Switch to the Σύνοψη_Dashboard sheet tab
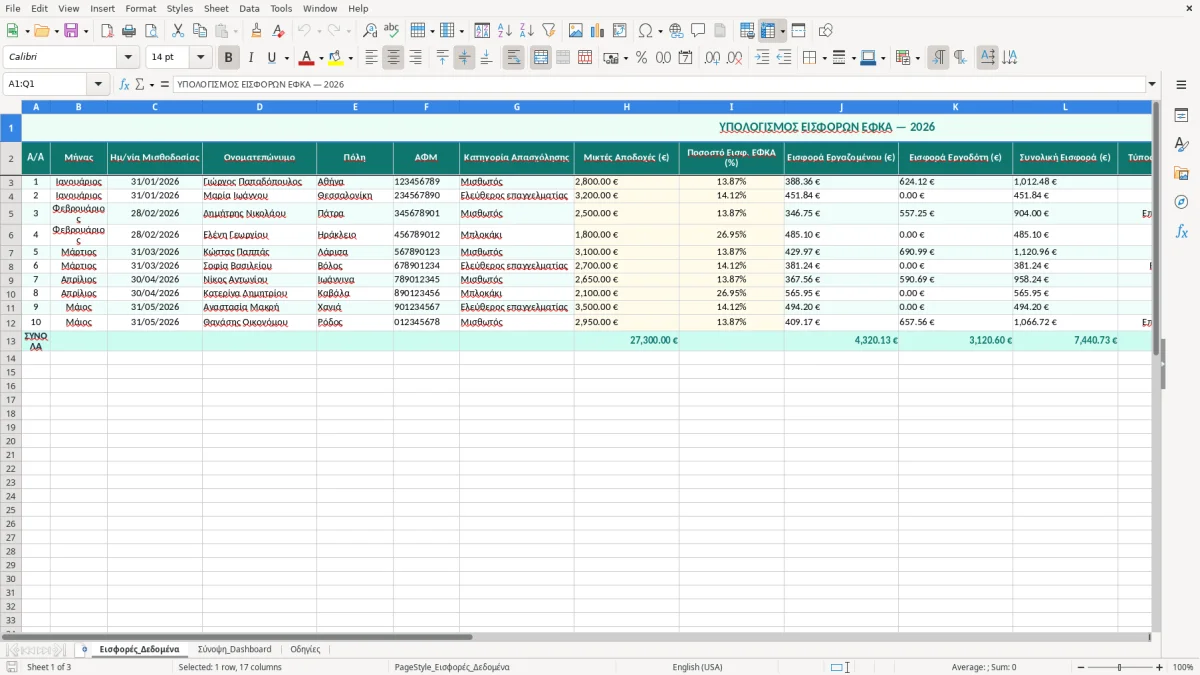This screenshot has width=1200, height=675. tap(234, 649)
